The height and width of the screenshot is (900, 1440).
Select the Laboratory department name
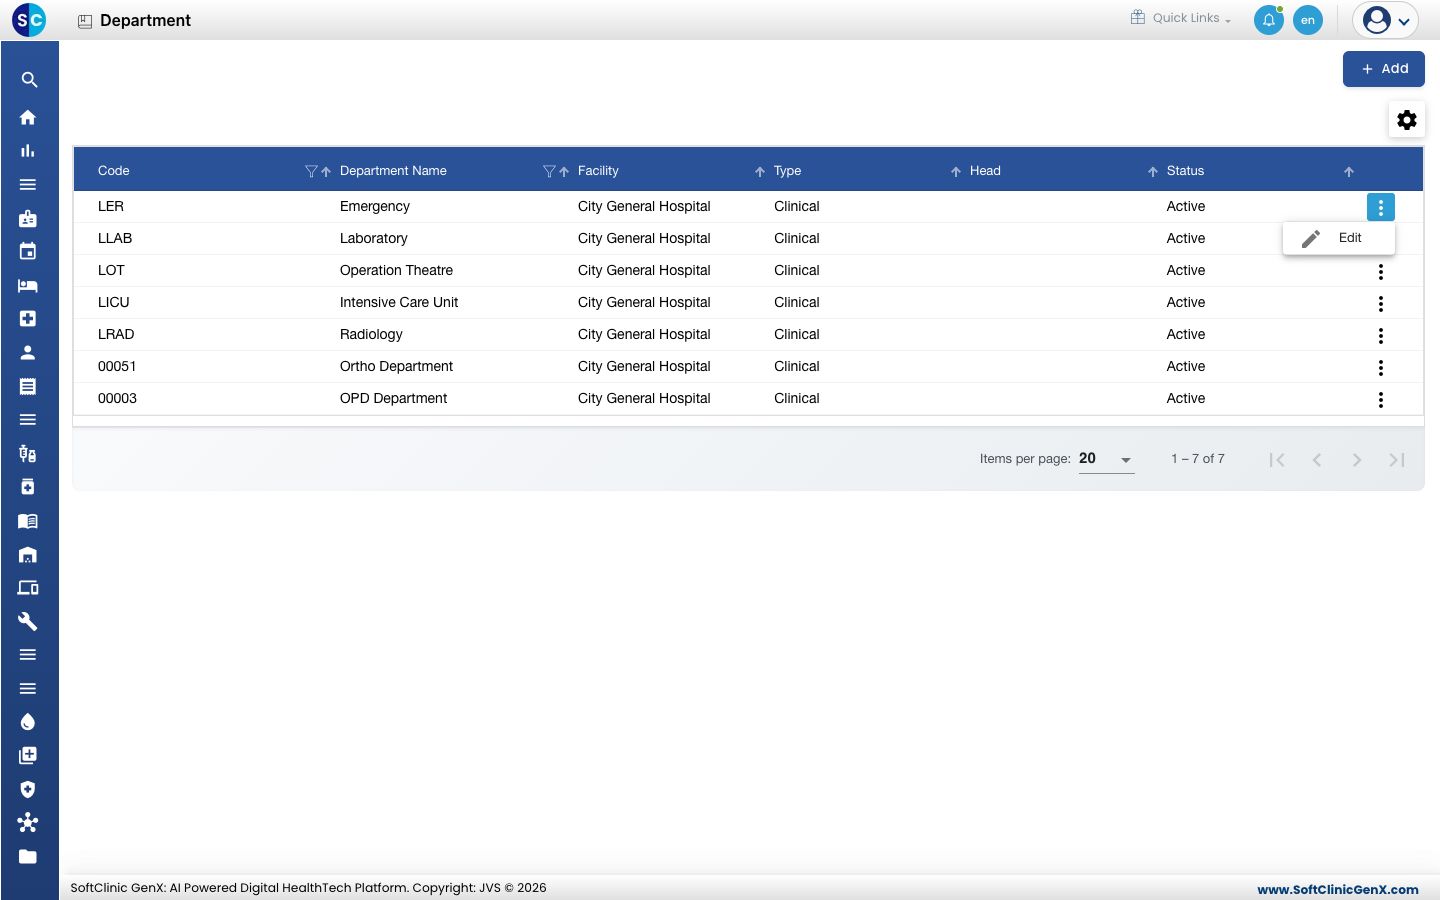(x=374, y=238)
